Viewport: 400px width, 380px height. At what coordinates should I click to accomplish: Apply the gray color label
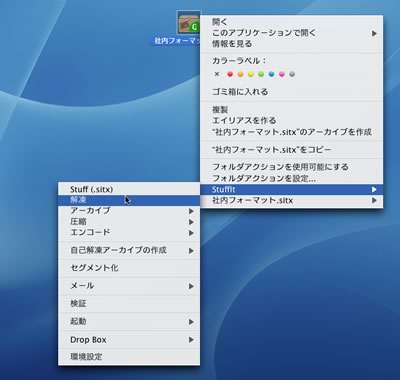point(292,74)
